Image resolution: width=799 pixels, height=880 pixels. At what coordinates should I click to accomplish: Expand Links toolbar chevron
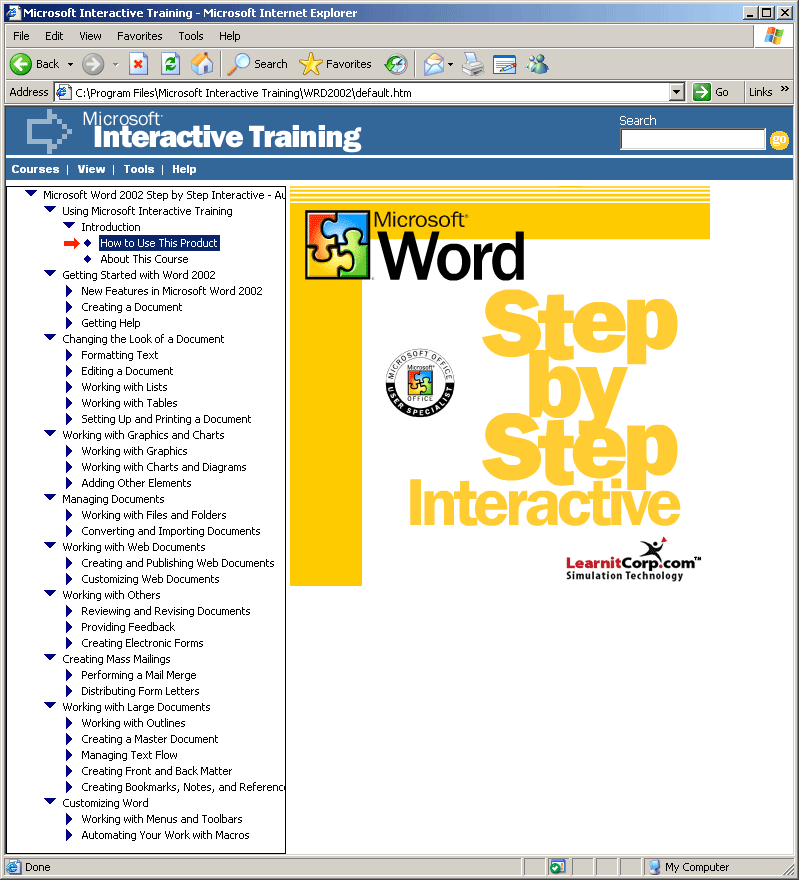click(x=784, y=89)
